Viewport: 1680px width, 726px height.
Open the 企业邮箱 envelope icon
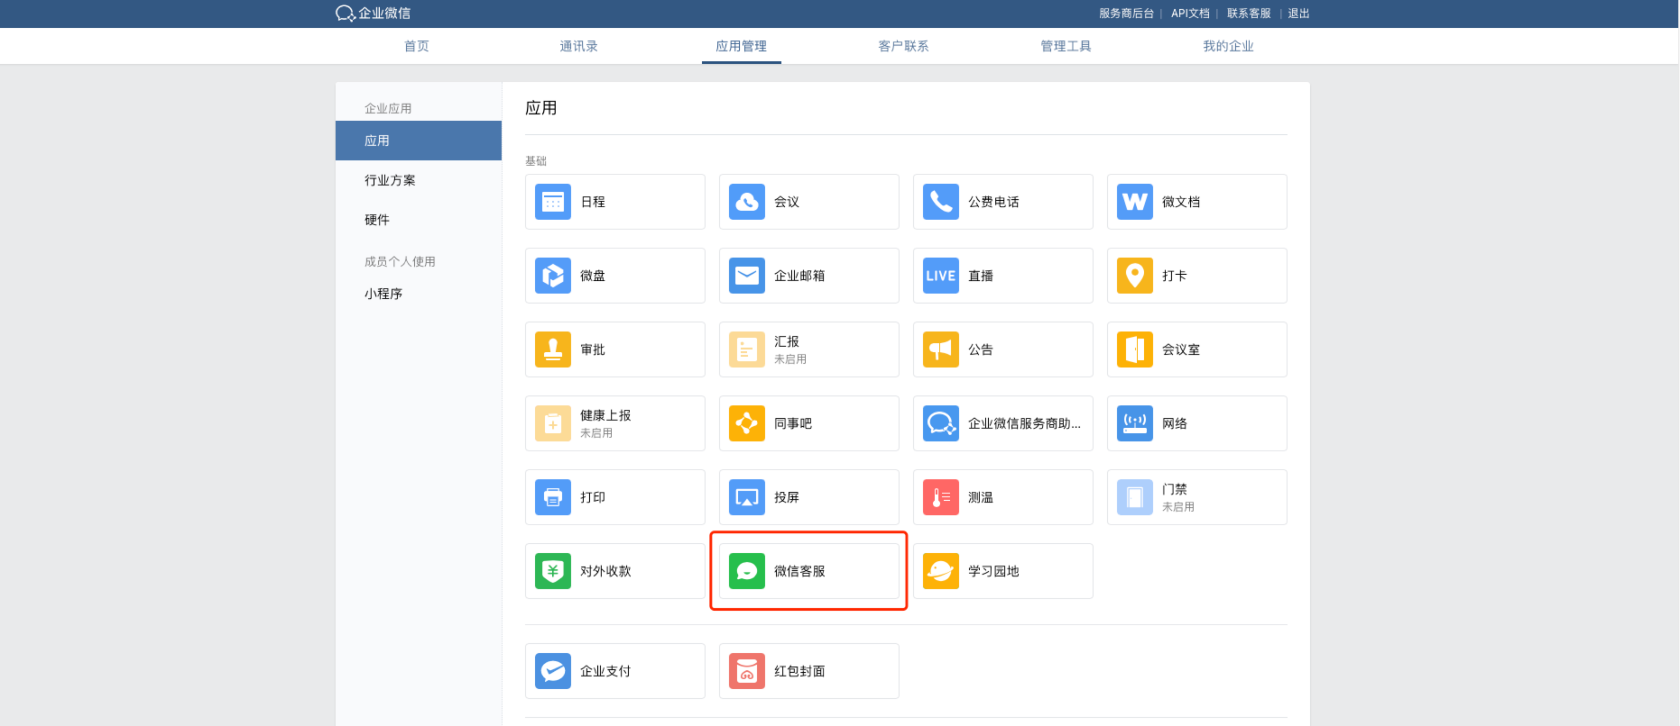pos(747,276)
